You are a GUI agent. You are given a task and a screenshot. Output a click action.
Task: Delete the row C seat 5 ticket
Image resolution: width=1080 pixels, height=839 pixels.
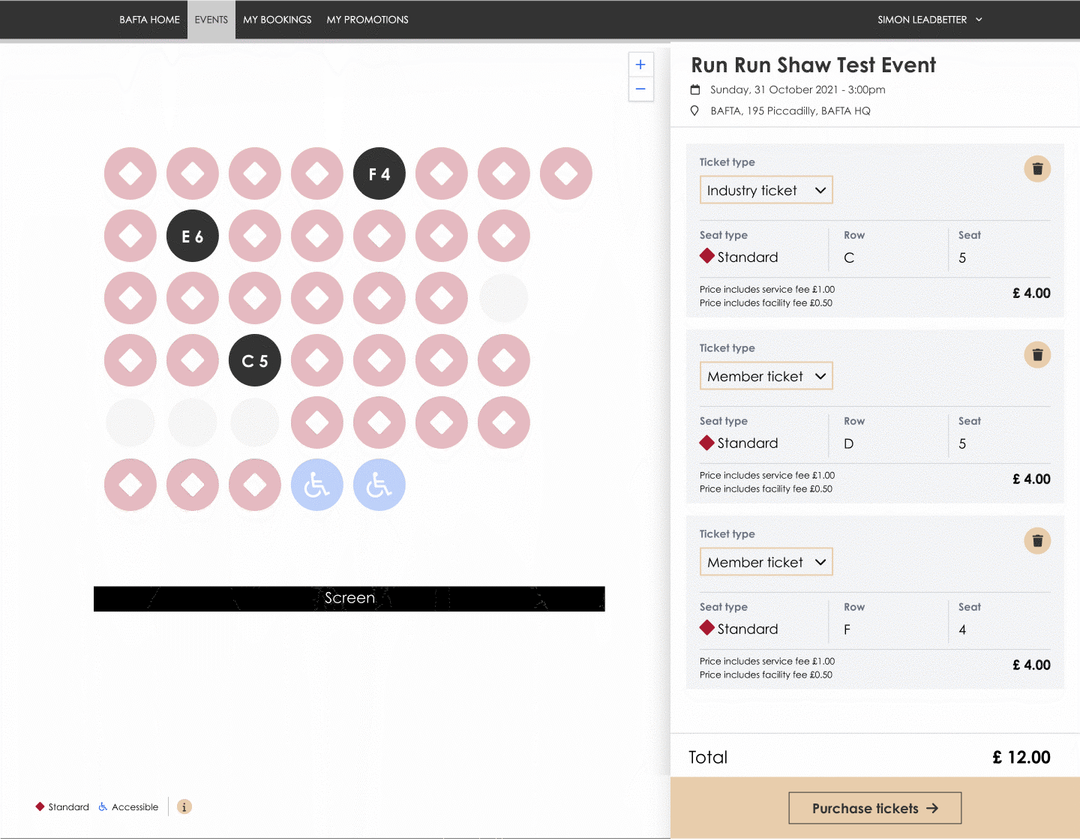[1037, 169]
